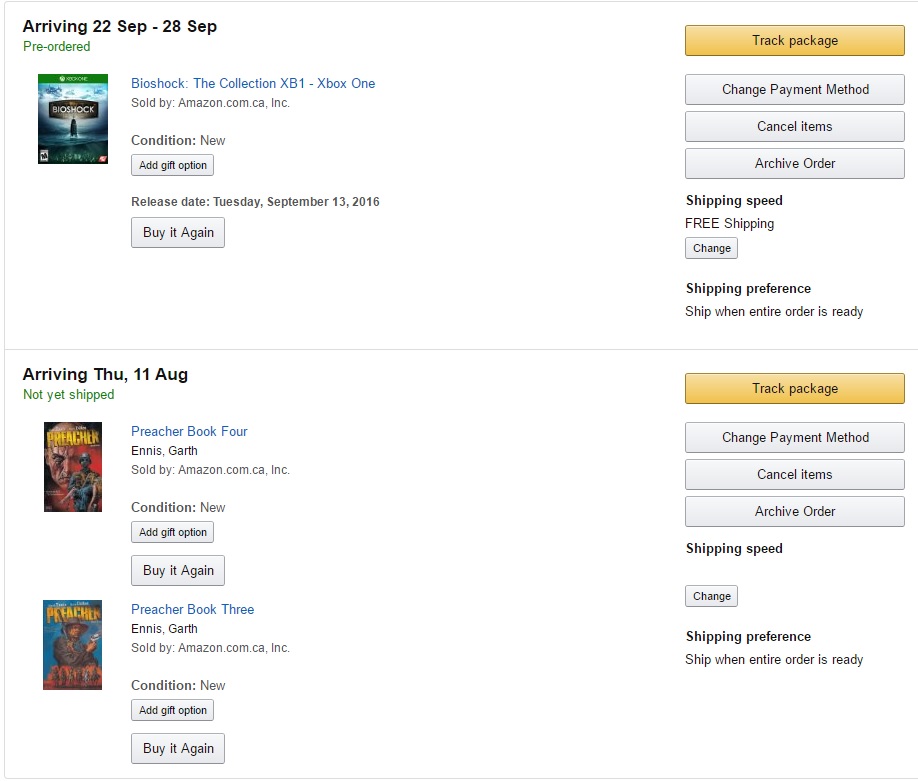Open Preacher Book Three cover image

point(72,645)
